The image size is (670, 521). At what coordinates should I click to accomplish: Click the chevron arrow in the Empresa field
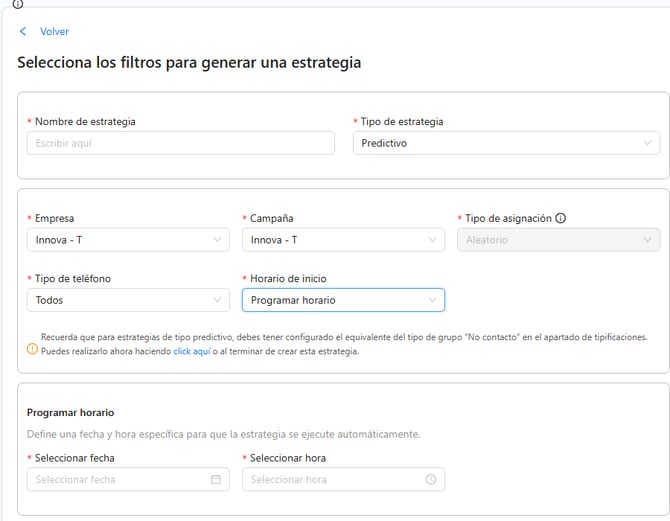coord(217,240)
